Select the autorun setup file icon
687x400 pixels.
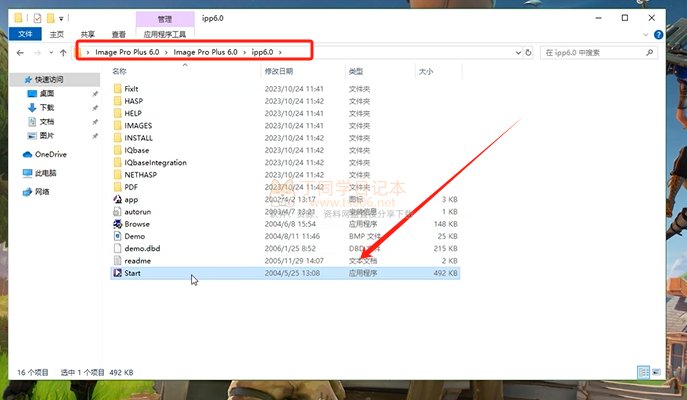tap(117, 212)
